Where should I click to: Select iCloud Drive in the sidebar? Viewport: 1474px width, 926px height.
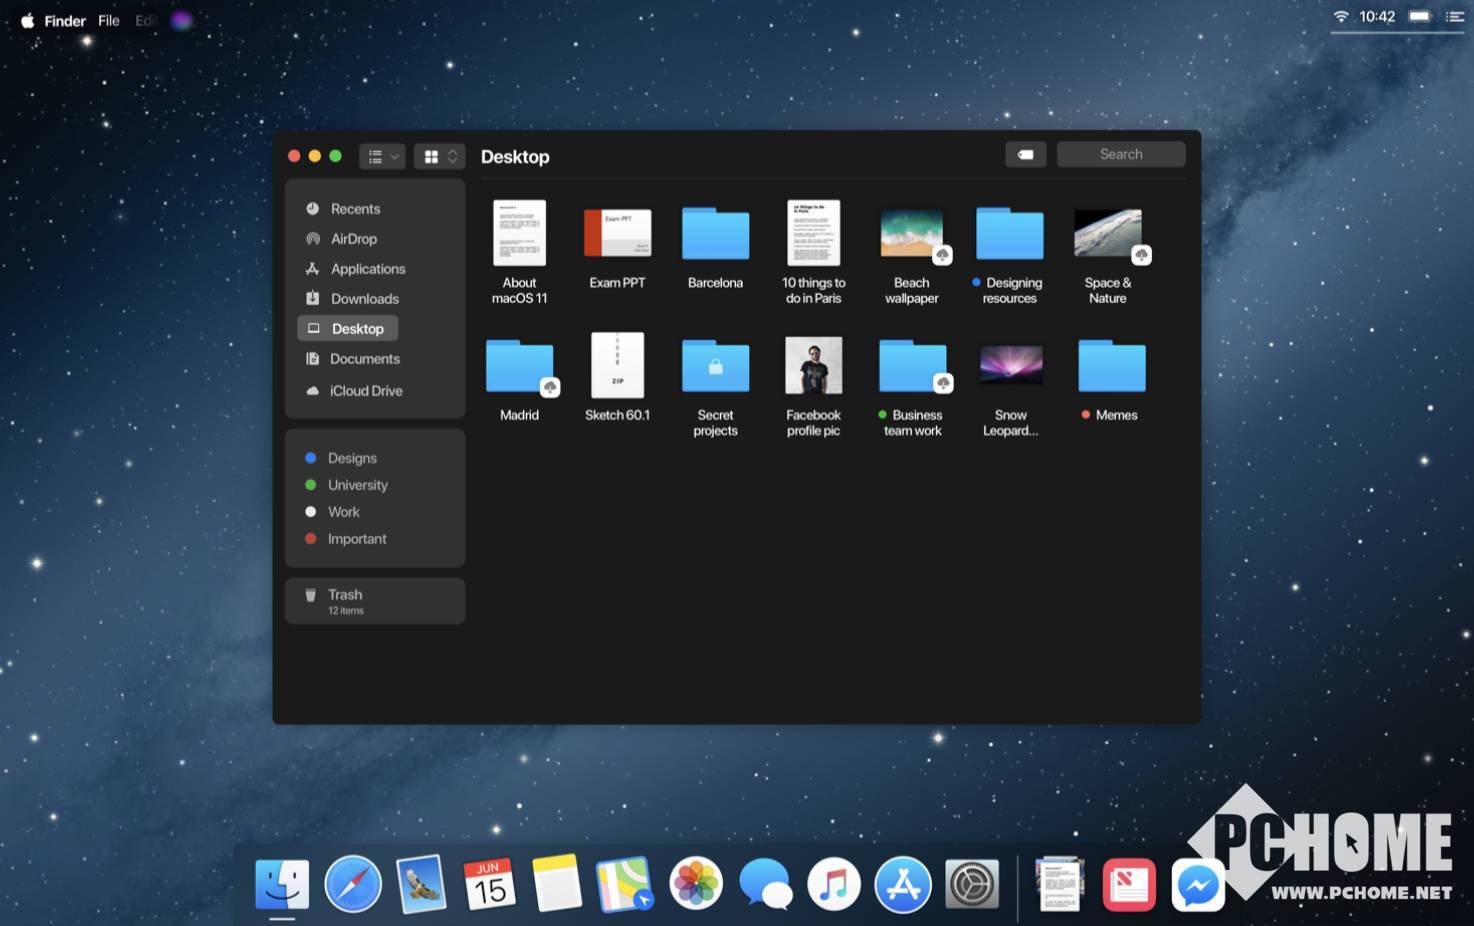(x=365, y=391)
